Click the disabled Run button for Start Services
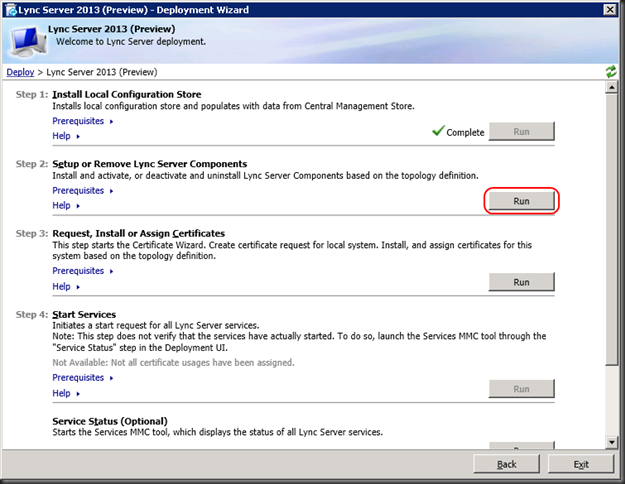Viewport: 625px width, 484px height. click(x=521, y=389)
